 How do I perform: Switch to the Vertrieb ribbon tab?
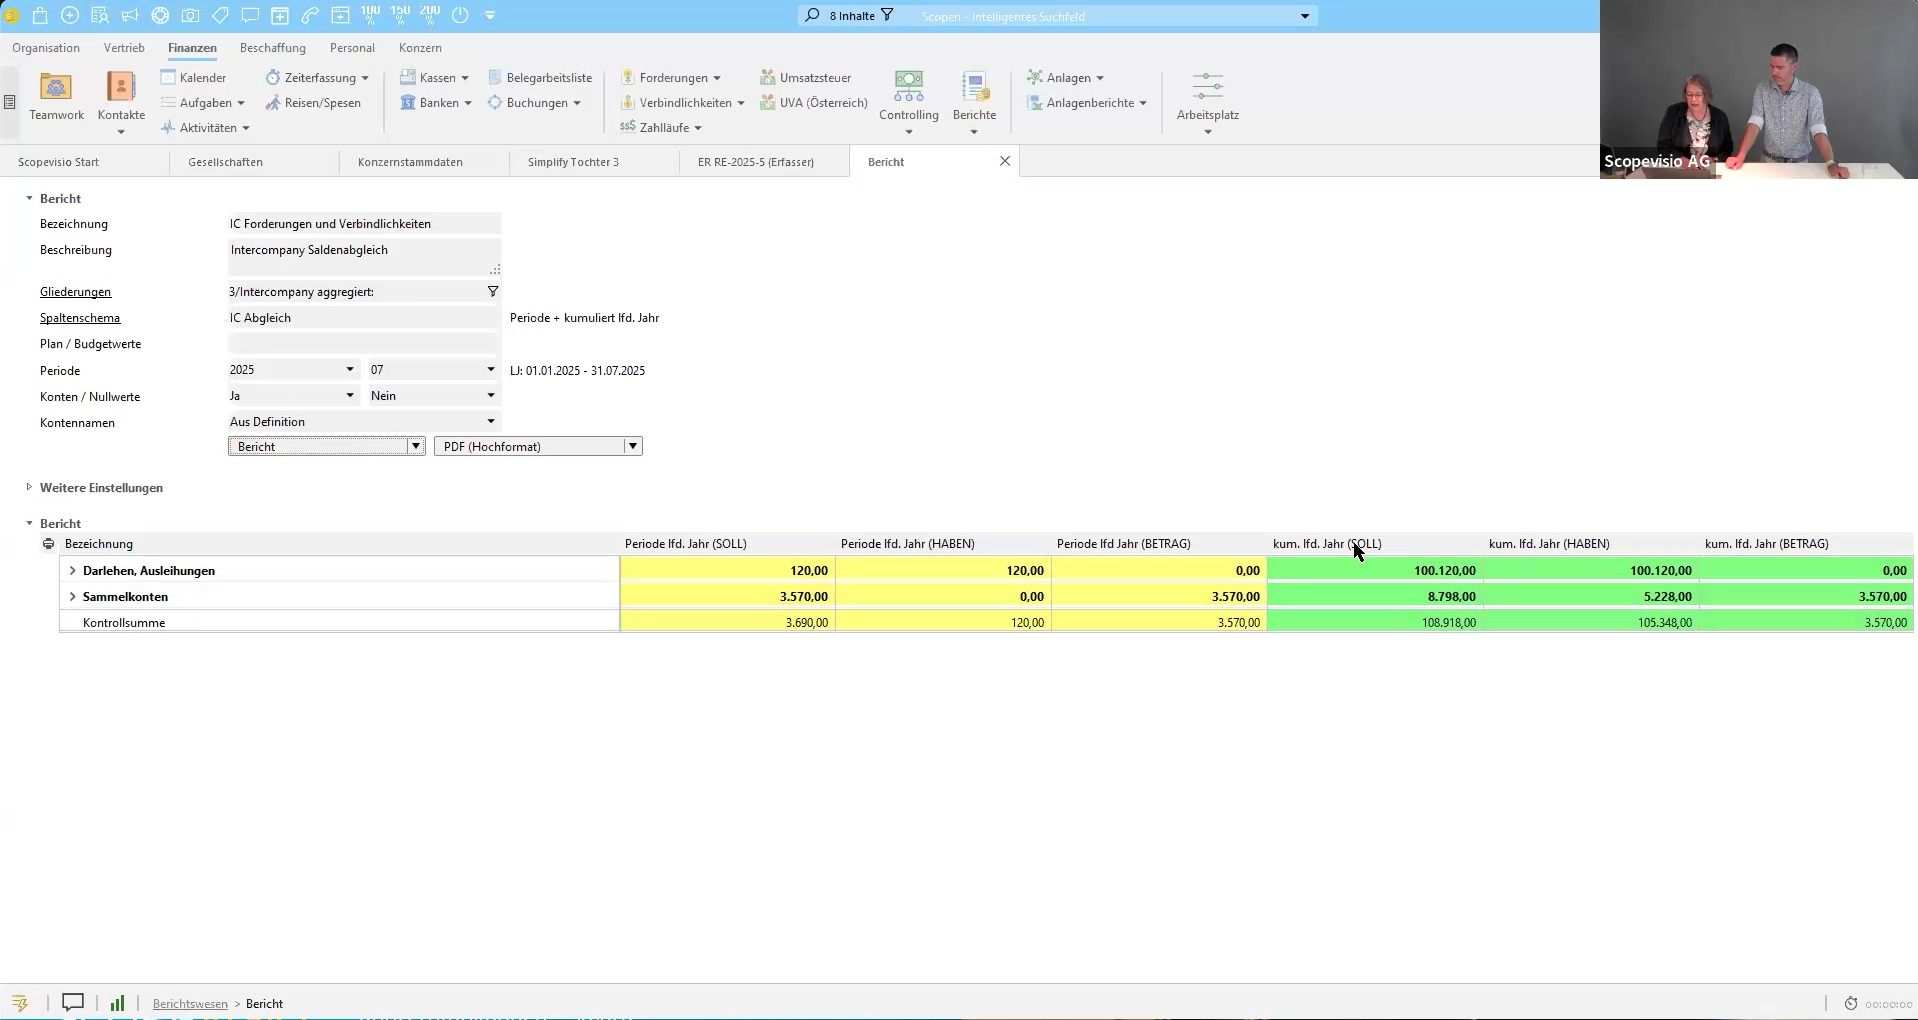point(124,48)
